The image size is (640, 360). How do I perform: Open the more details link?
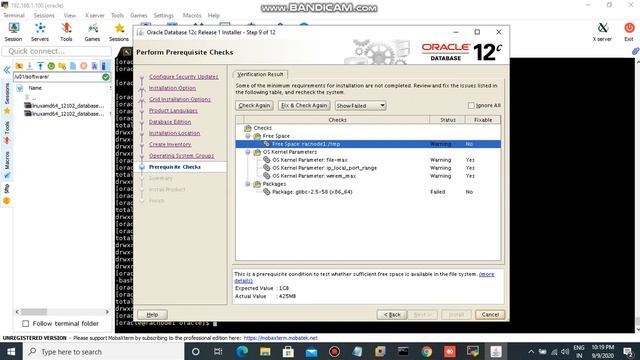coord(486,274)
